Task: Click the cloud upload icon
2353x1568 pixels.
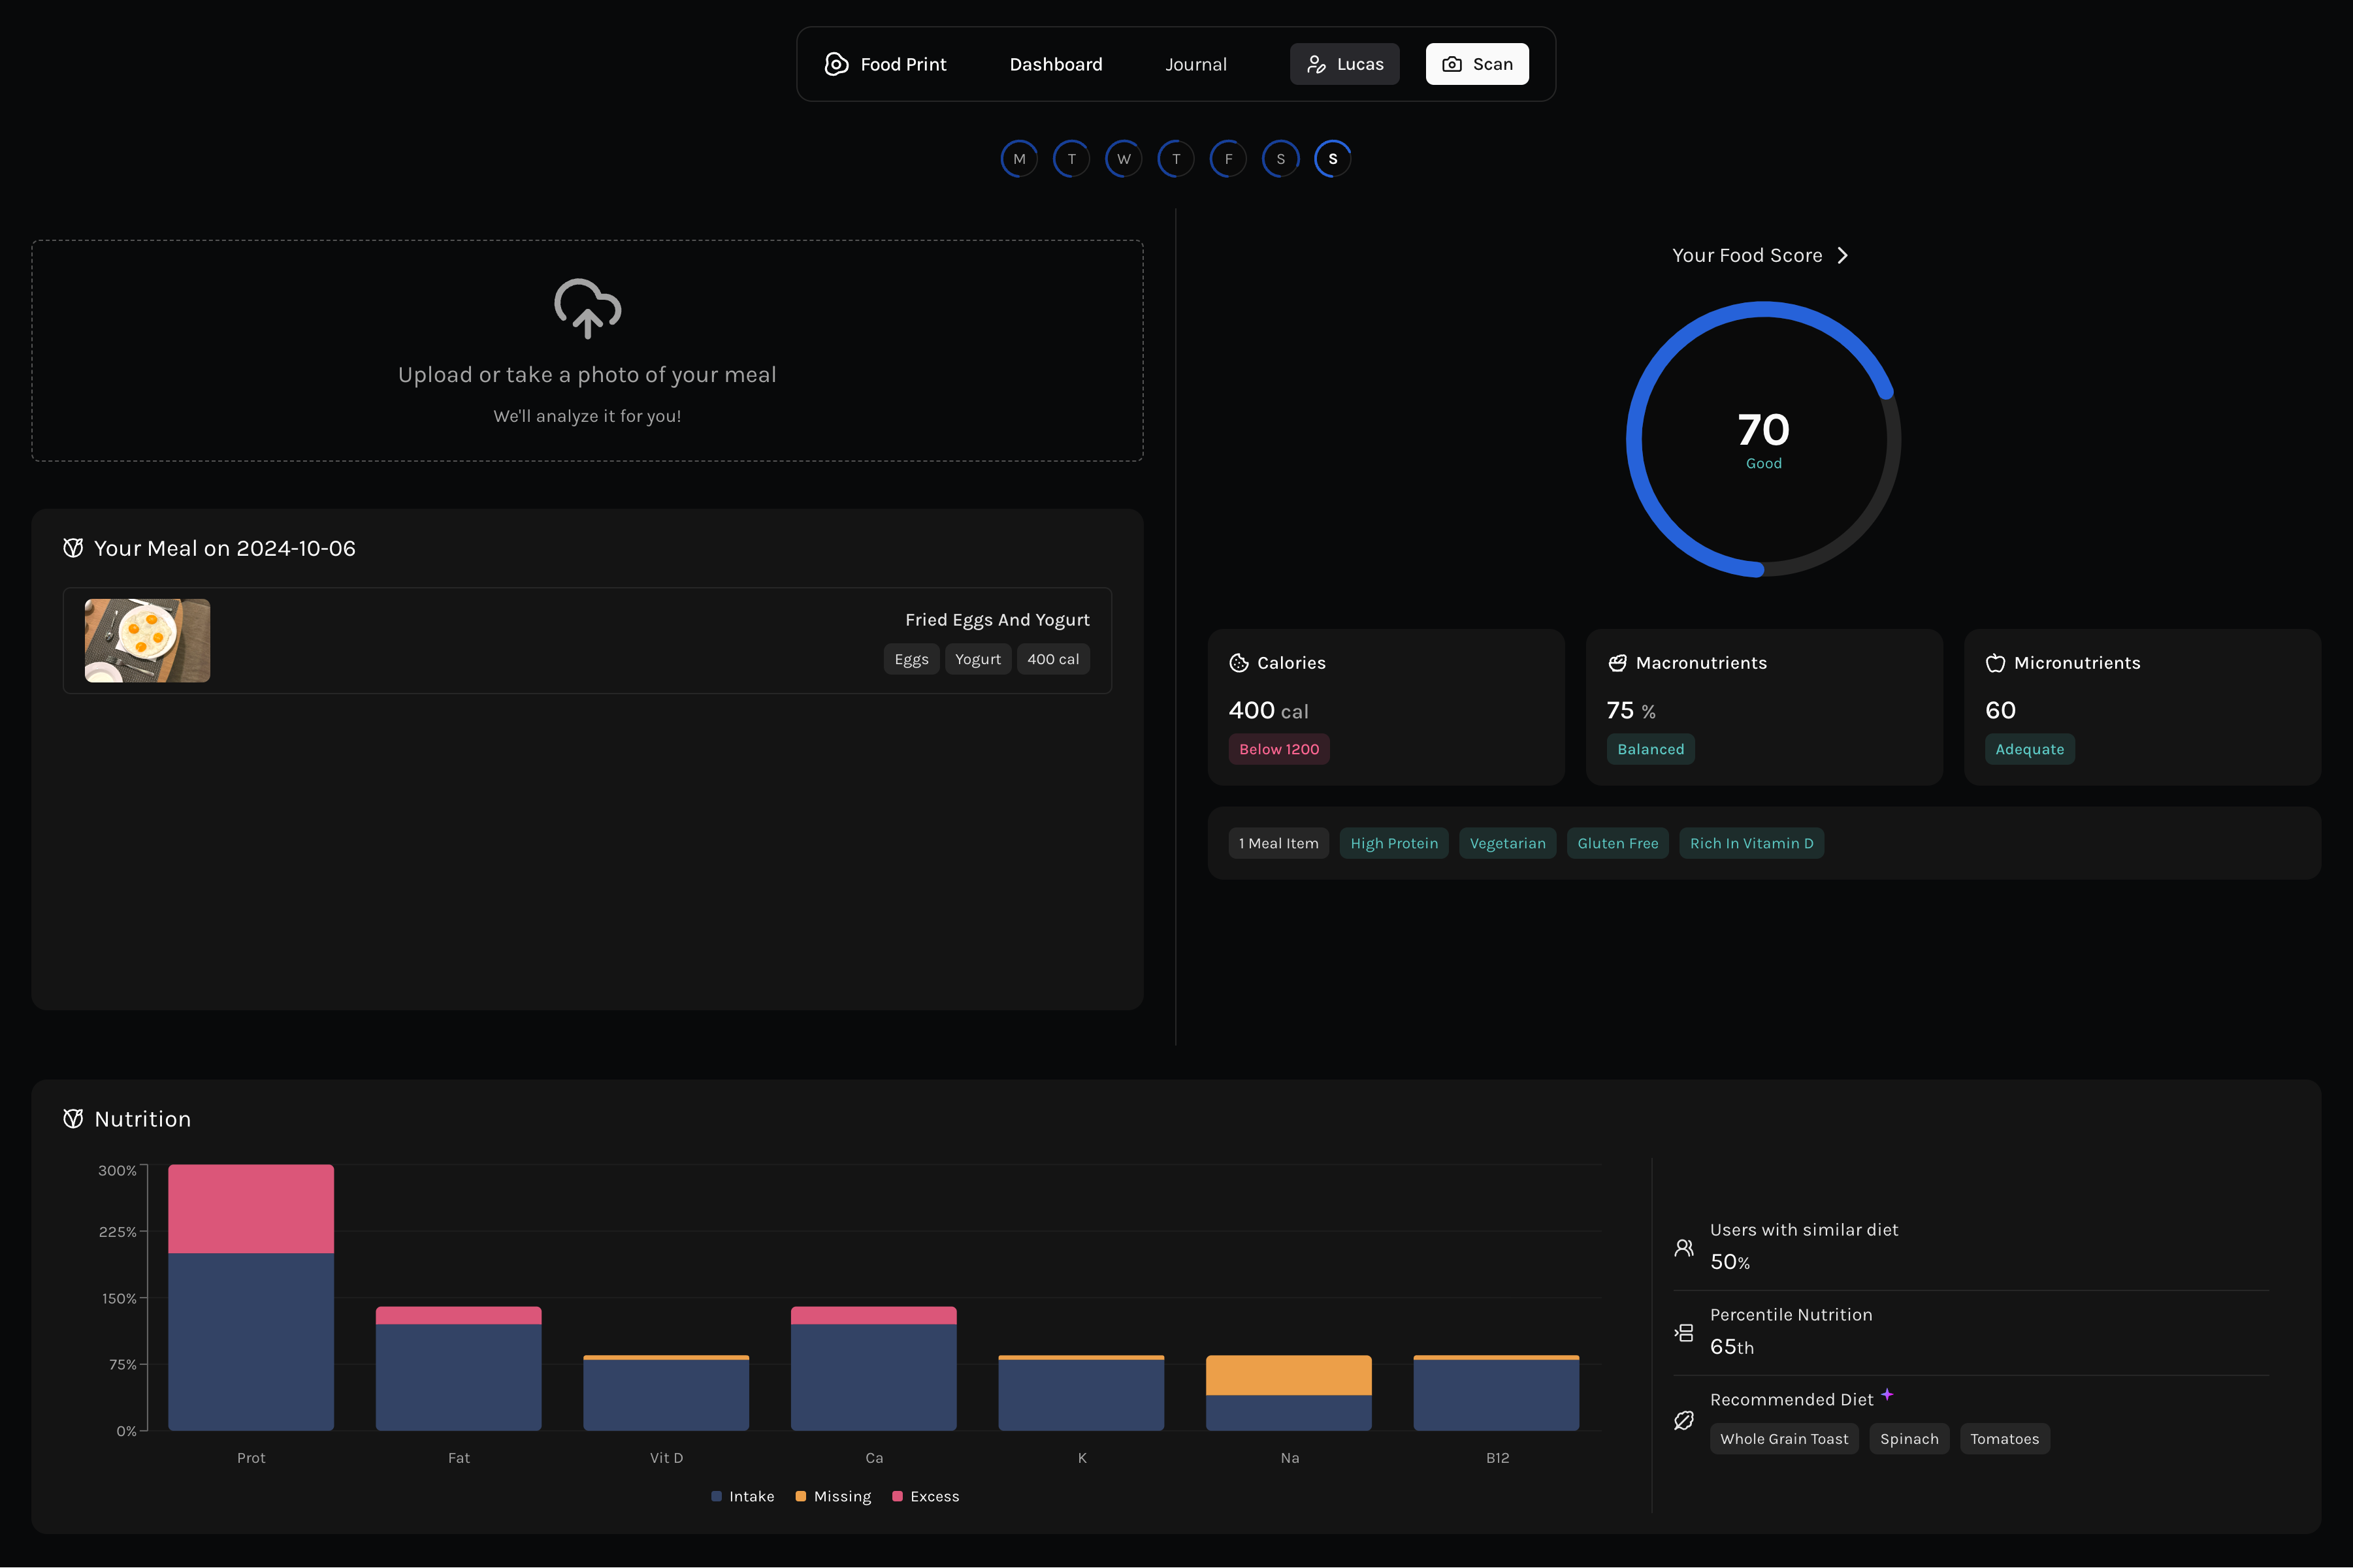Action: click(587, 307)
